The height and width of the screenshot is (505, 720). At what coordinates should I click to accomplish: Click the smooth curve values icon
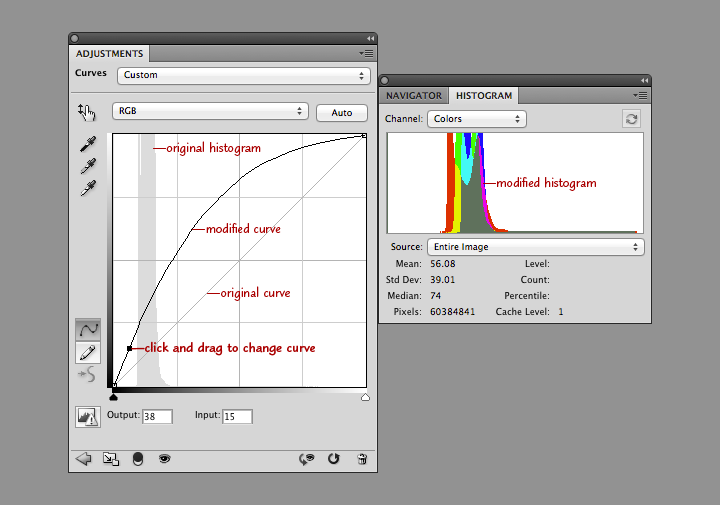coord(87,374)
